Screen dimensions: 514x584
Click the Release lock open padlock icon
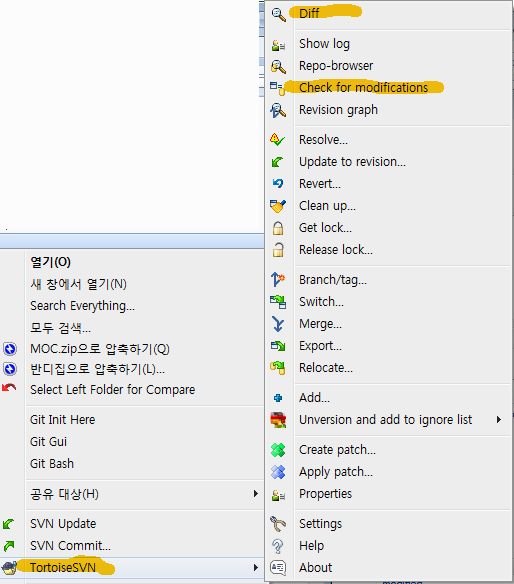(278, 250)
